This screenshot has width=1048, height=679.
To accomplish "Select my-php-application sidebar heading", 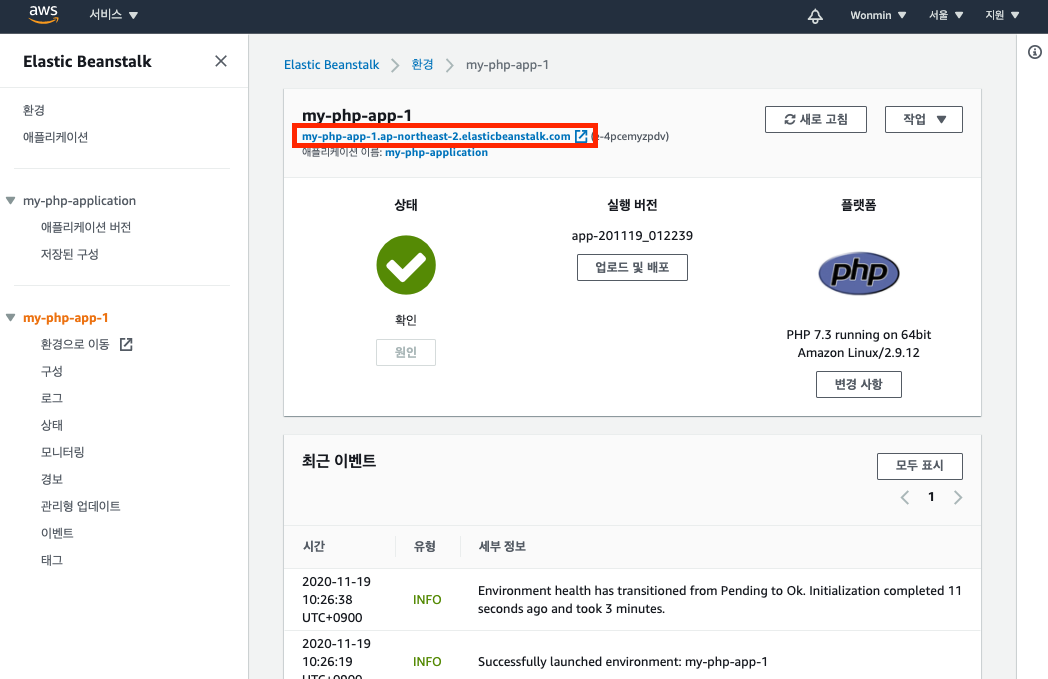I will [x=80, y=200].
